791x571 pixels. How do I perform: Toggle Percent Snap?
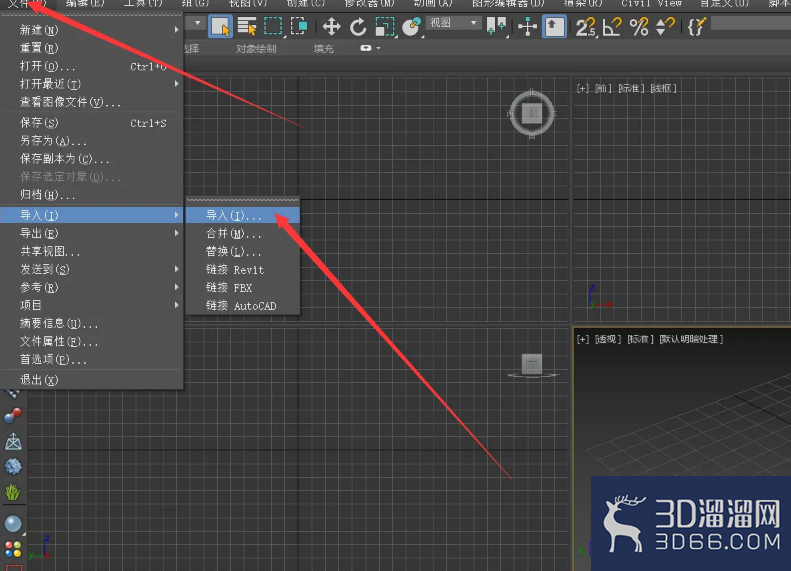pyautogui.click(x=639, y=26)
